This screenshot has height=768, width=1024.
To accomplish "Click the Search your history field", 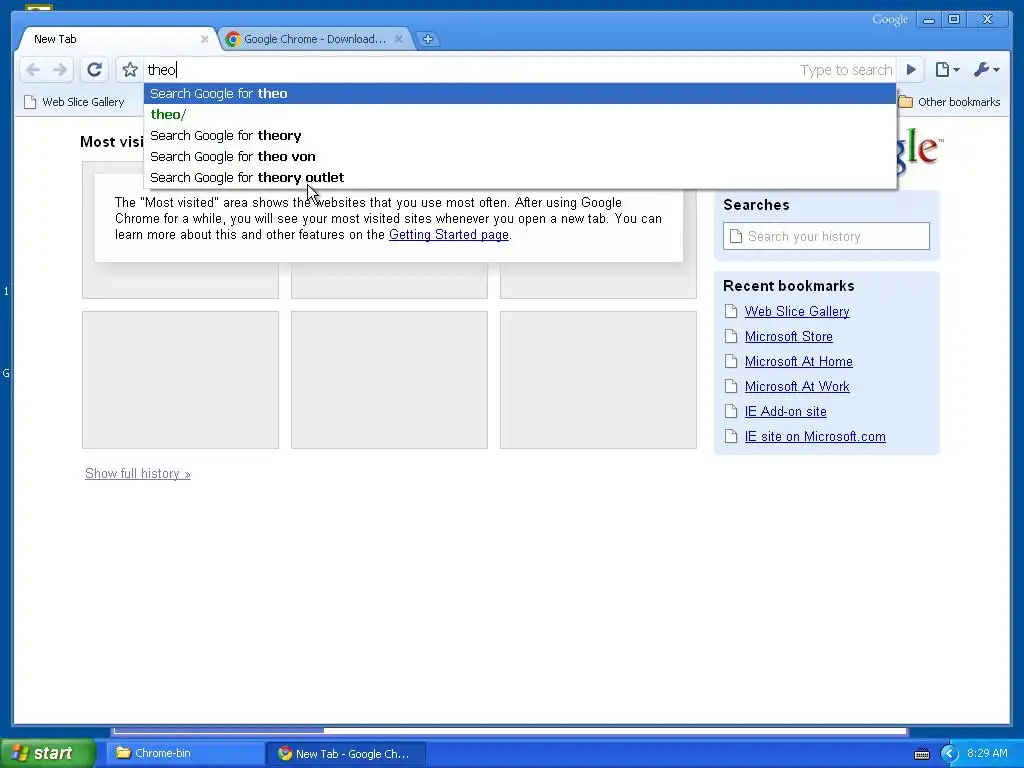I will pos(826,236).
